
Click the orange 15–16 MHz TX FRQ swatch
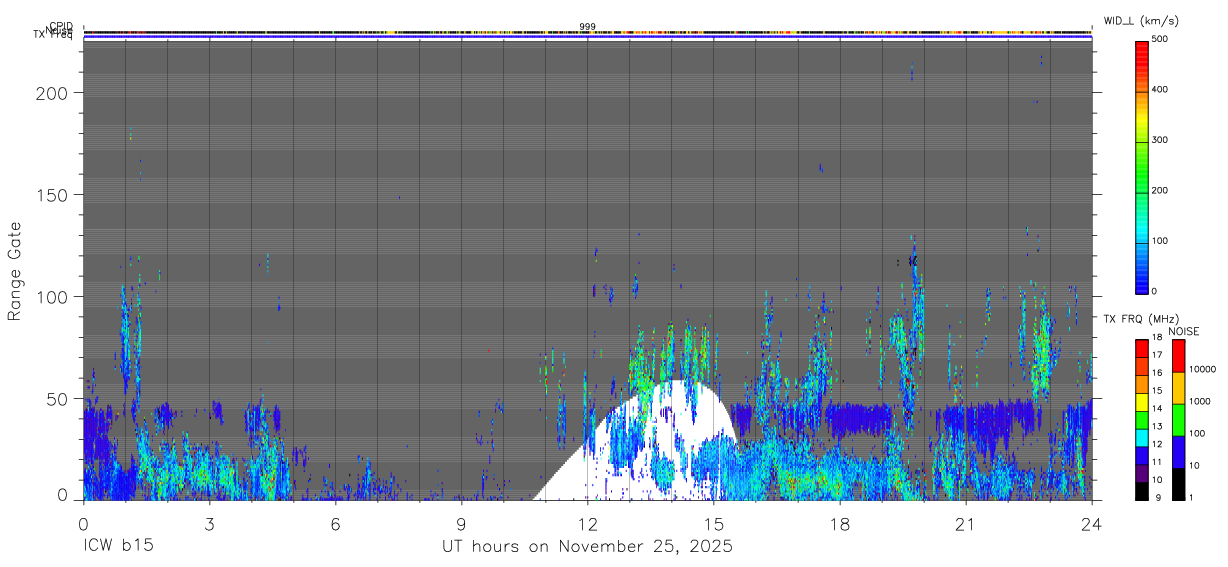tap(1142, 383)
